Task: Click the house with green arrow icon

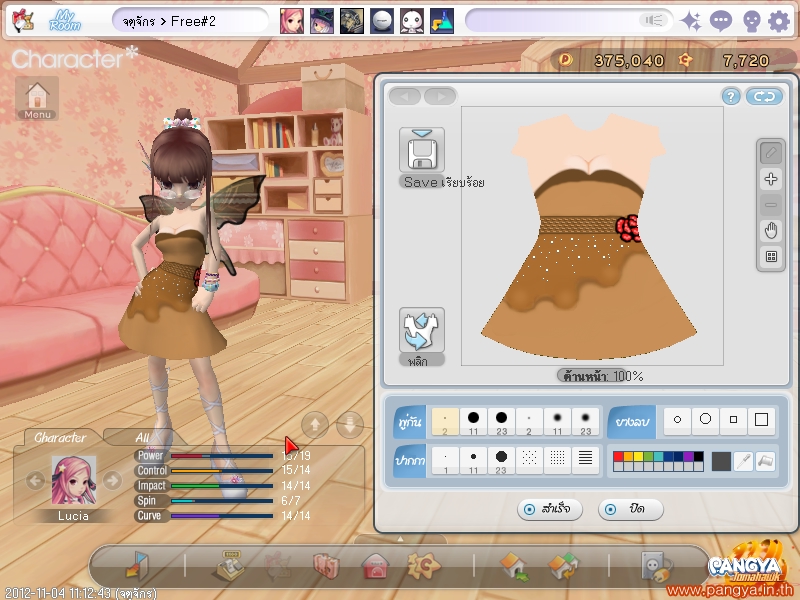Action: click(x=514, y=567)
